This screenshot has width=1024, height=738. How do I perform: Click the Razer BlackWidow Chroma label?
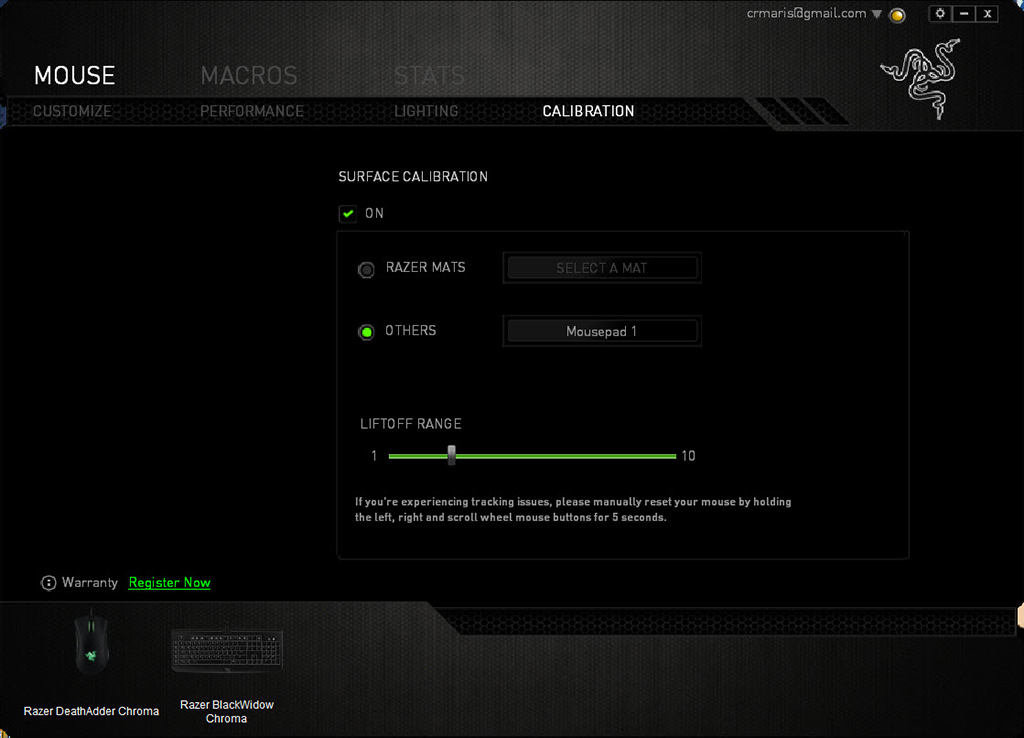[227, 712]
